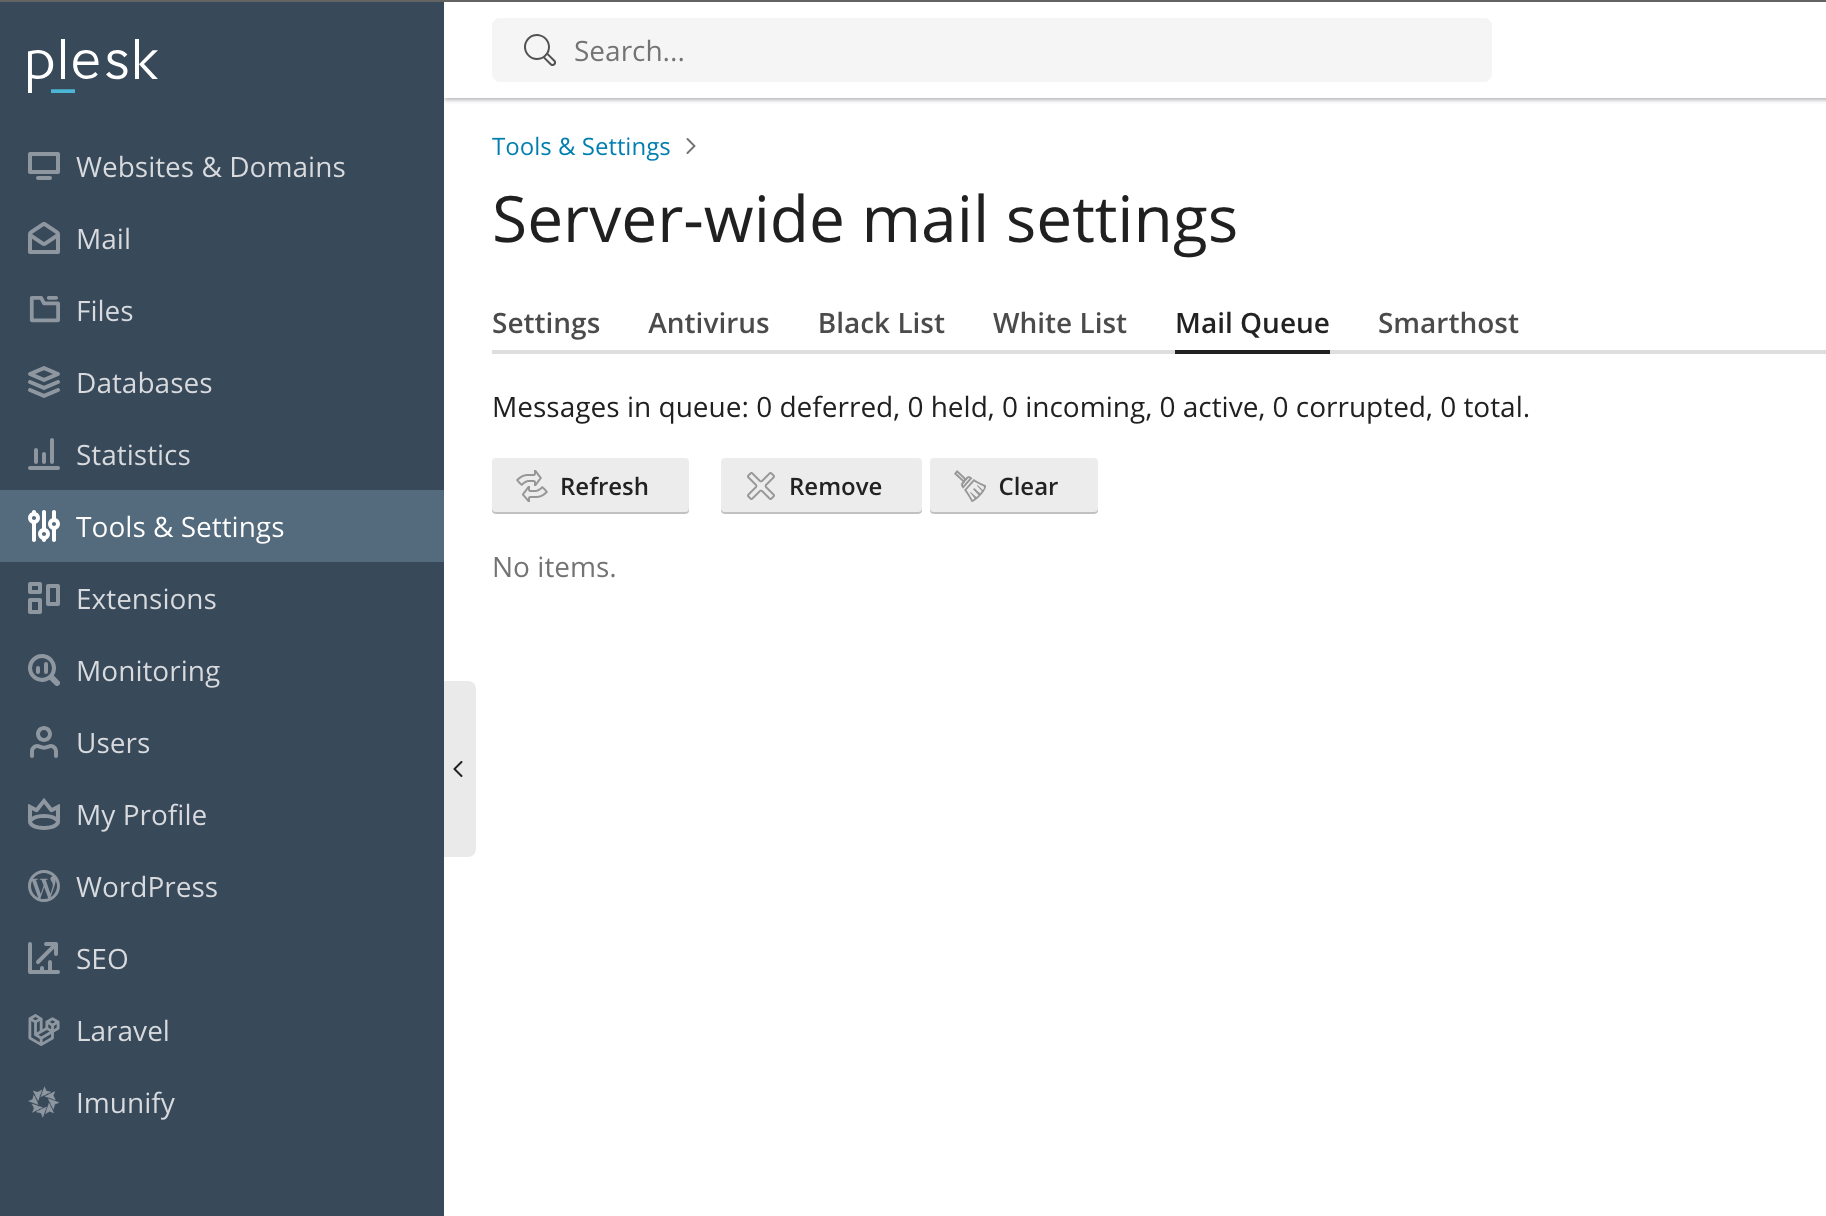Refresh the mail queue list
The image size is (1826, 1216).
click(x=590, y=486)
